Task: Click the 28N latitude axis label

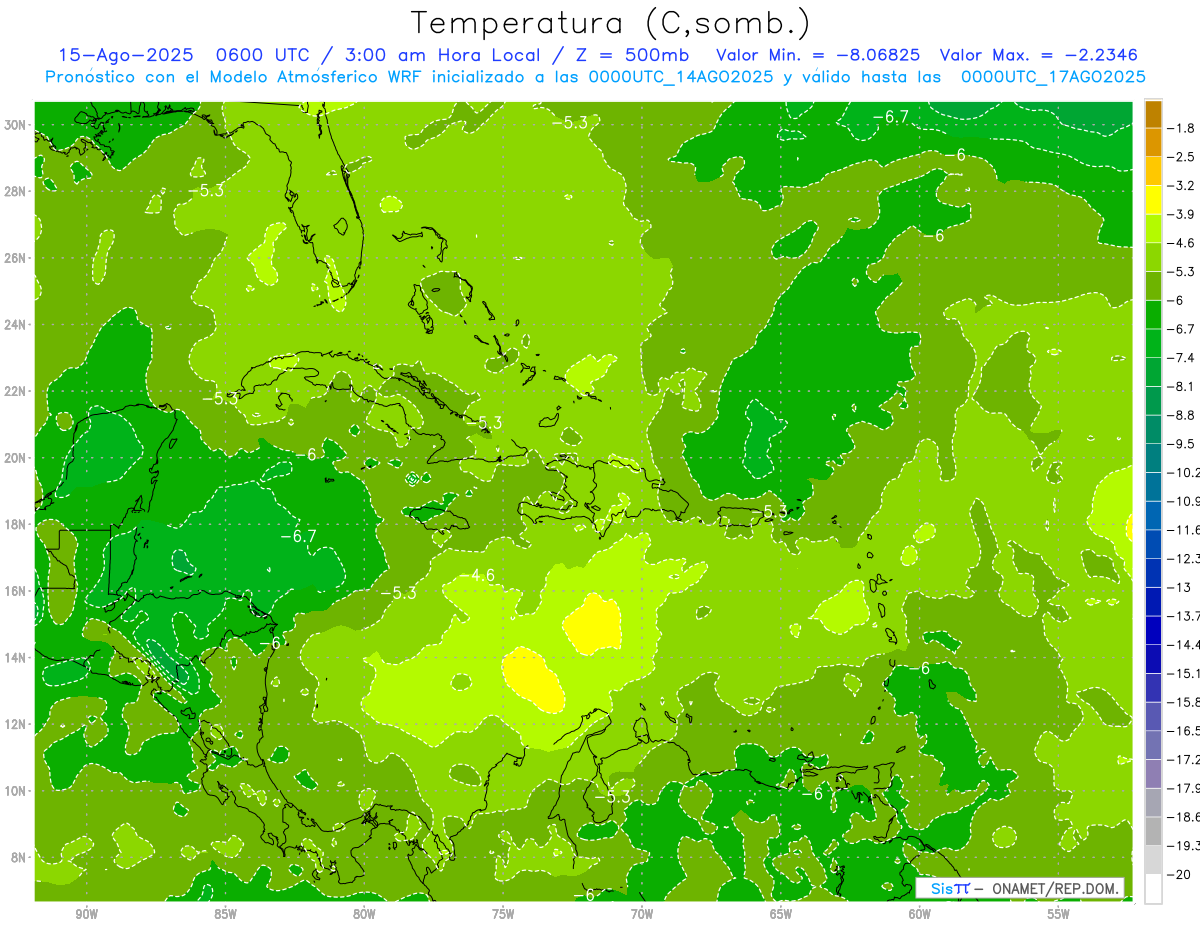Action: click(x=17, y=191)
